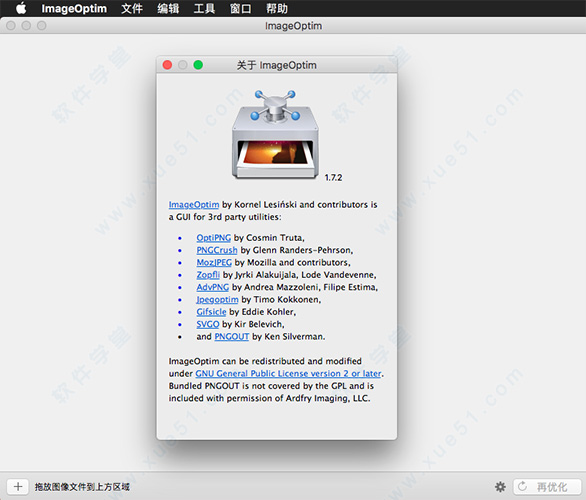586x500 pixels.
Task: Click the 再优化 button
Action: [547, 487]
